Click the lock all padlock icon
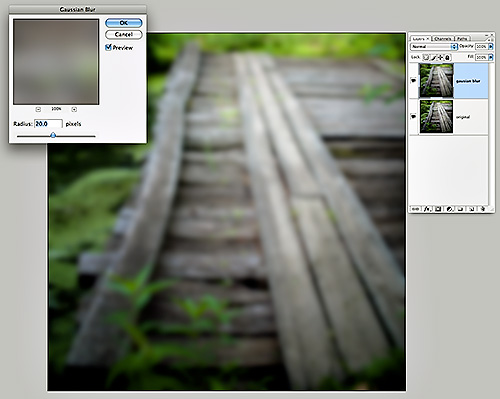The height and width of the screenshot is (399, 500). tap(448, 57)
